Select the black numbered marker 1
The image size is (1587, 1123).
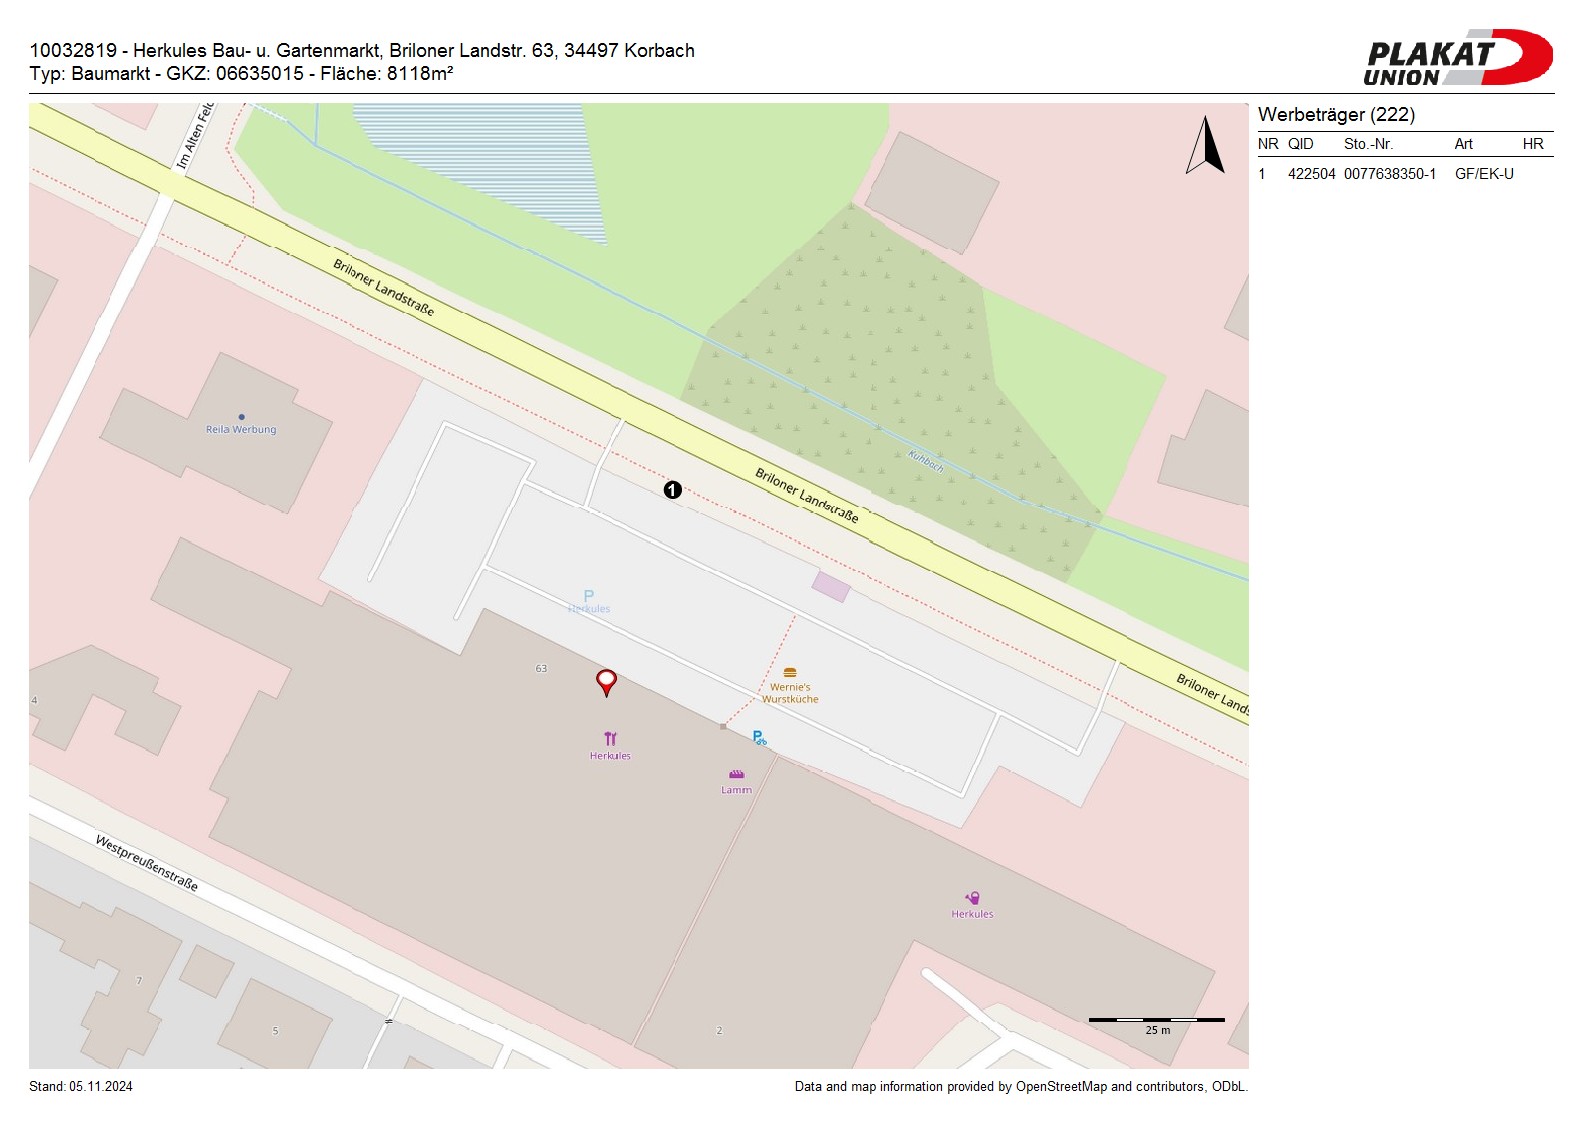click(x=672, y=489)
